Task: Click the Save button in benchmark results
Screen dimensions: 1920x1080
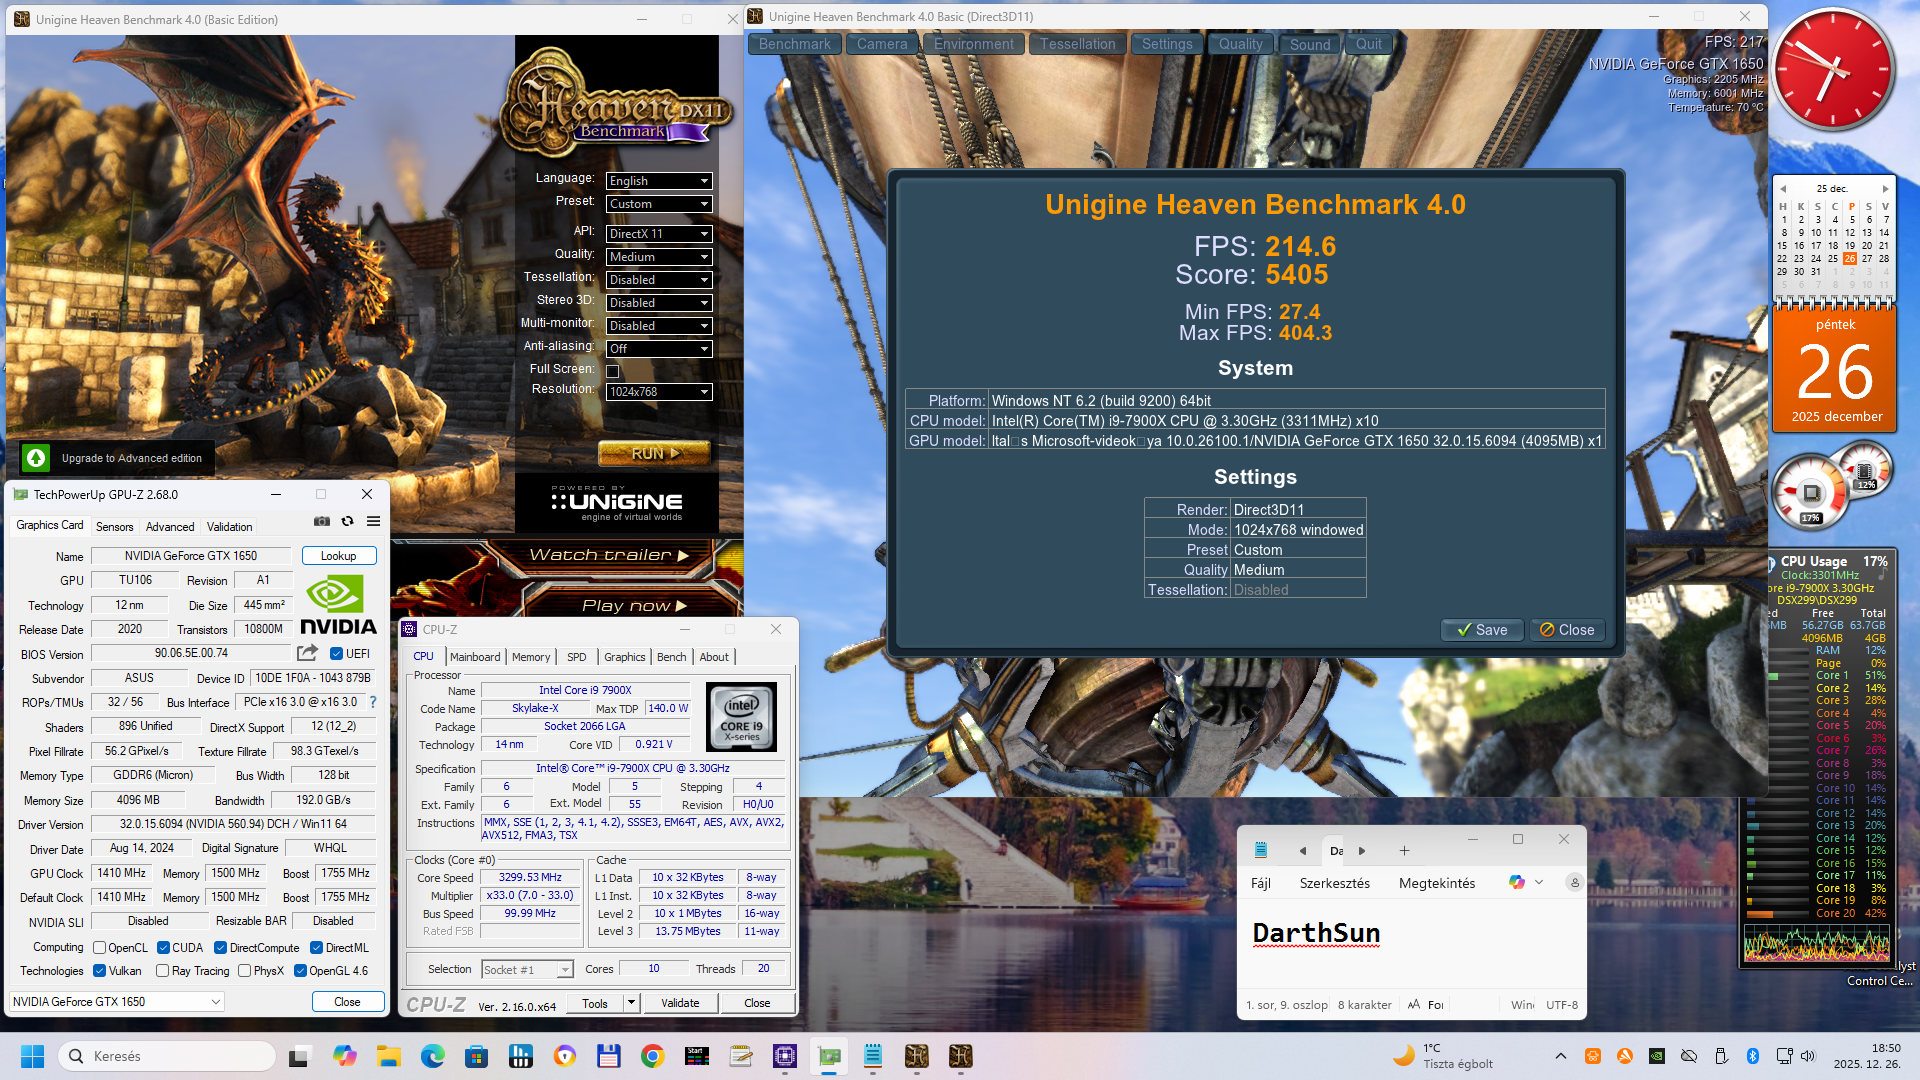Action: point(1481,630)
